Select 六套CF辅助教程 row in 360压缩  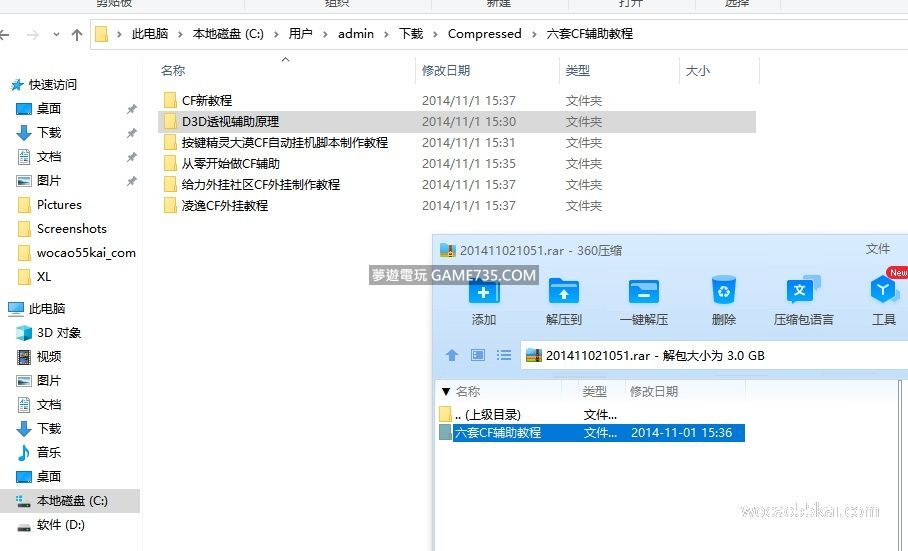point(592,432)
